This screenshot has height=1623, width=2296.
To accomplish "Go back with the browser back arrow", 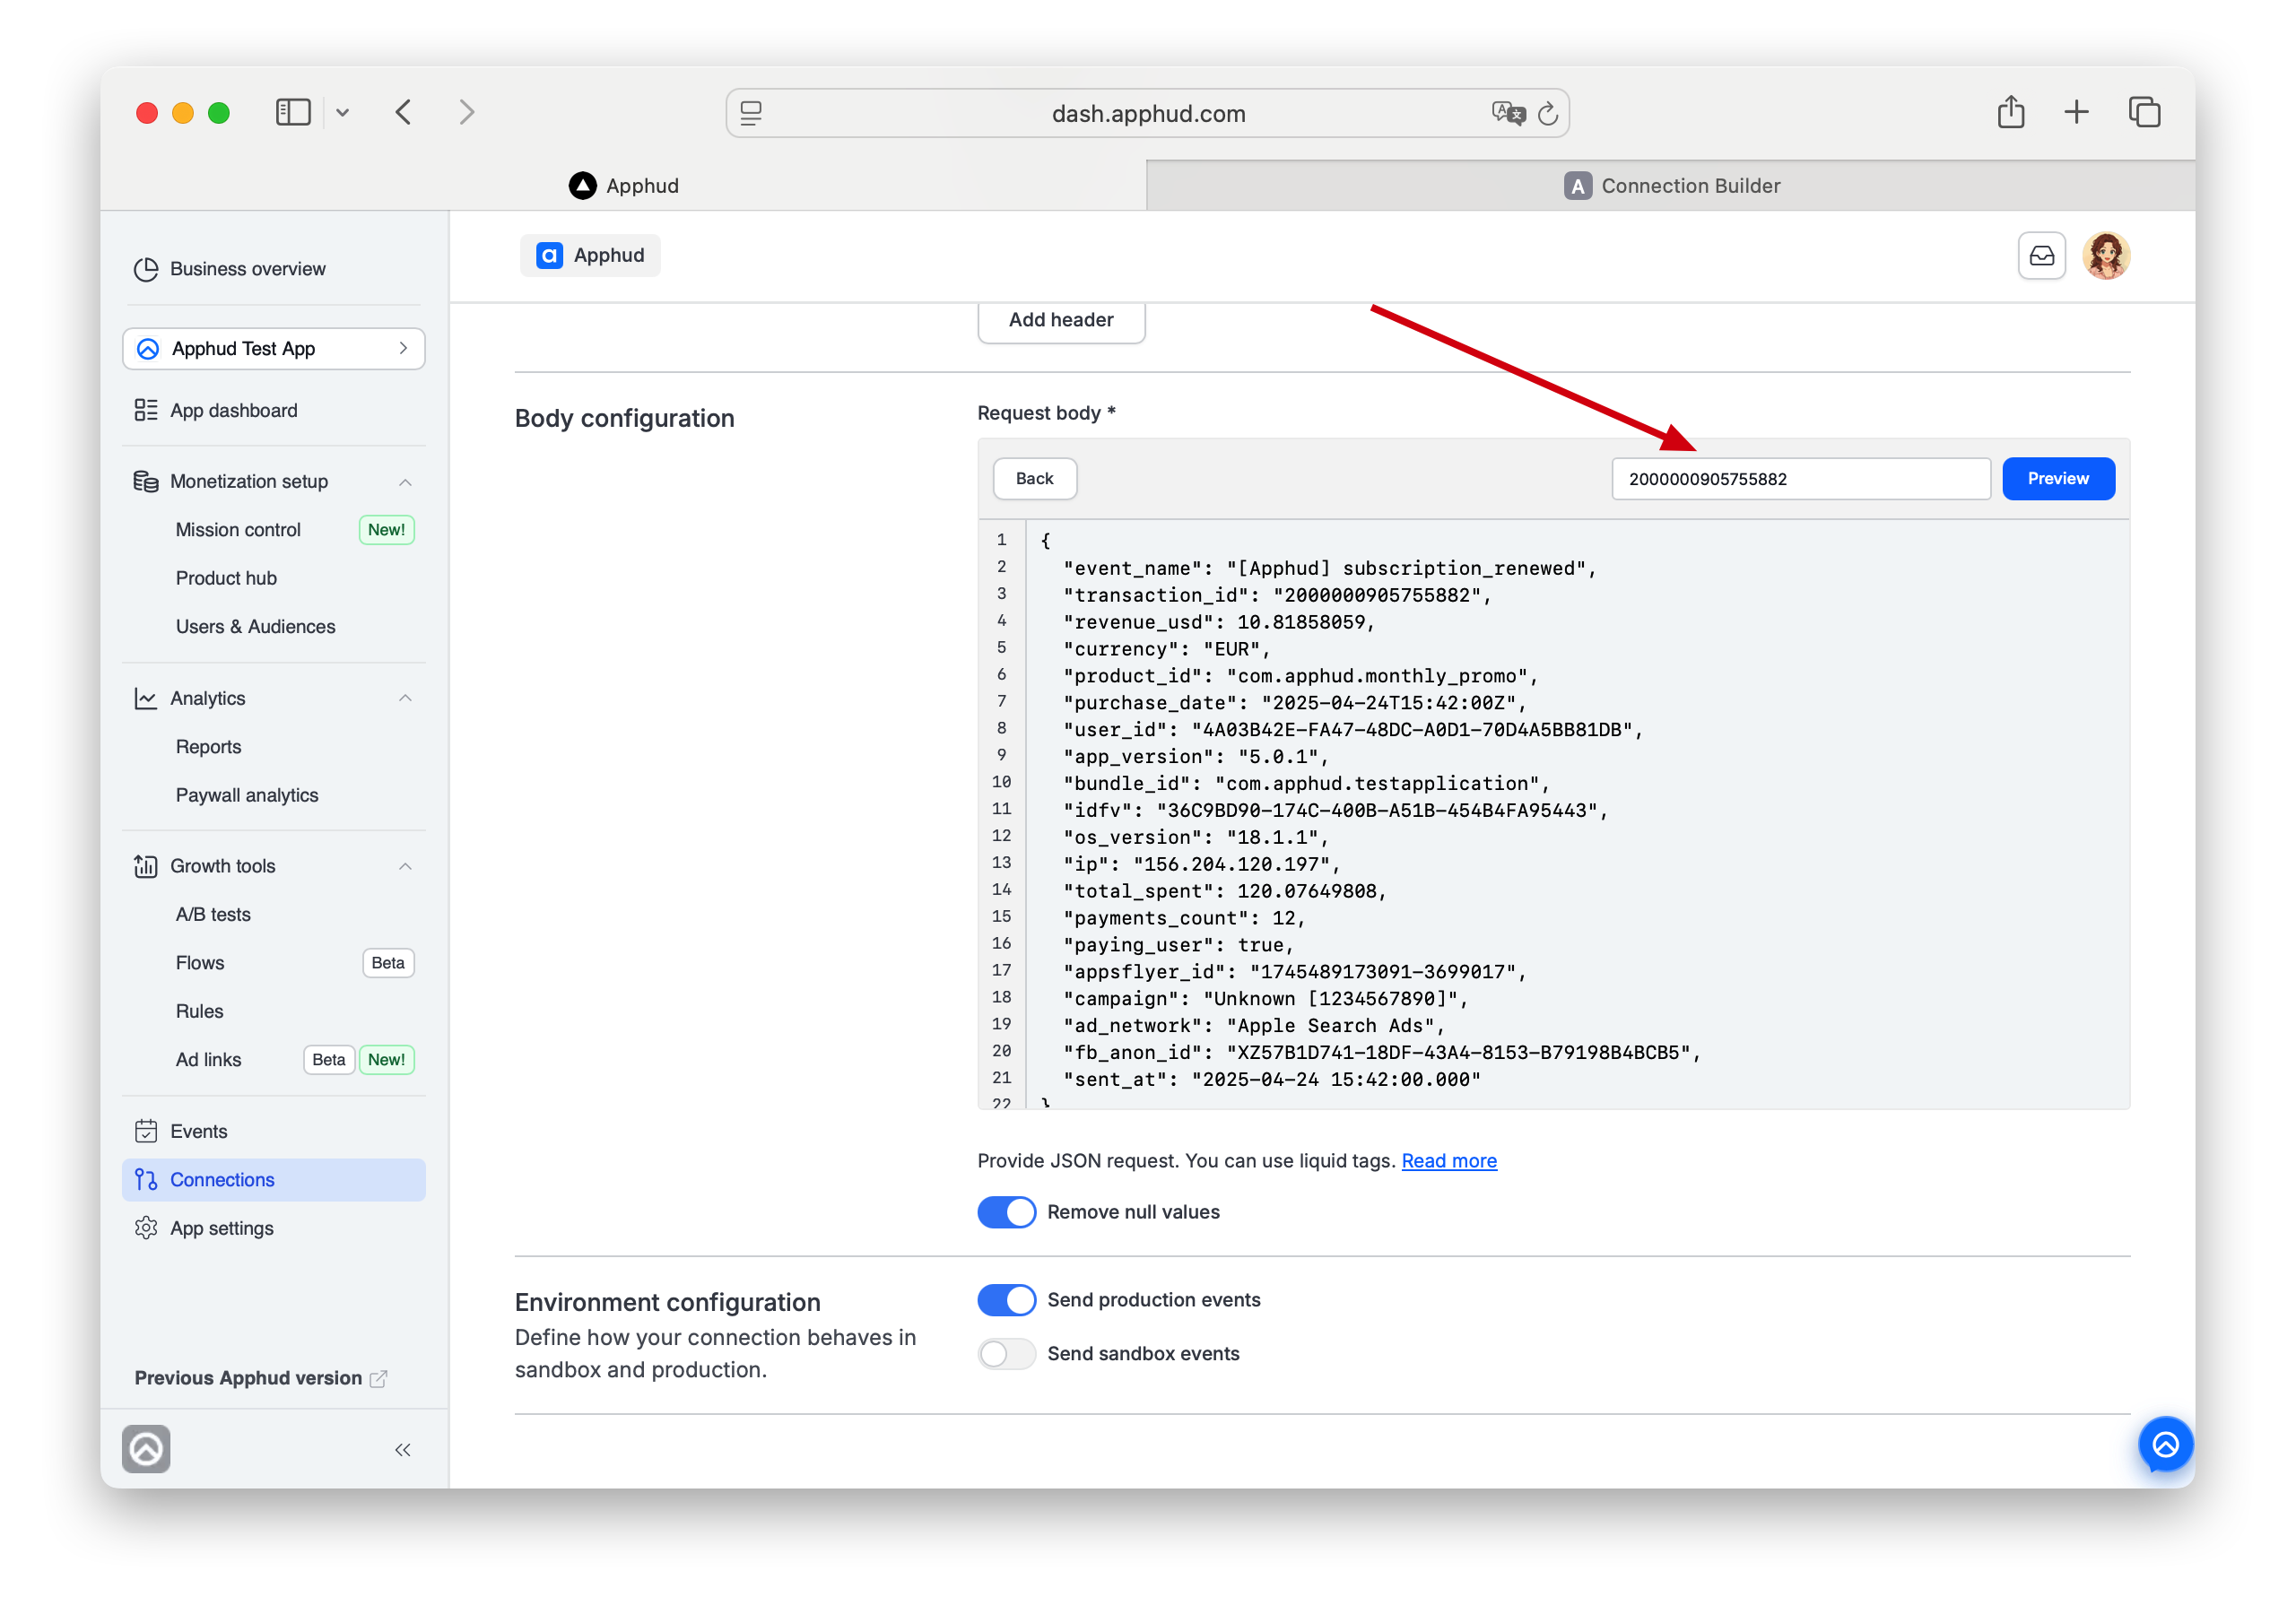I will (404, 112).
